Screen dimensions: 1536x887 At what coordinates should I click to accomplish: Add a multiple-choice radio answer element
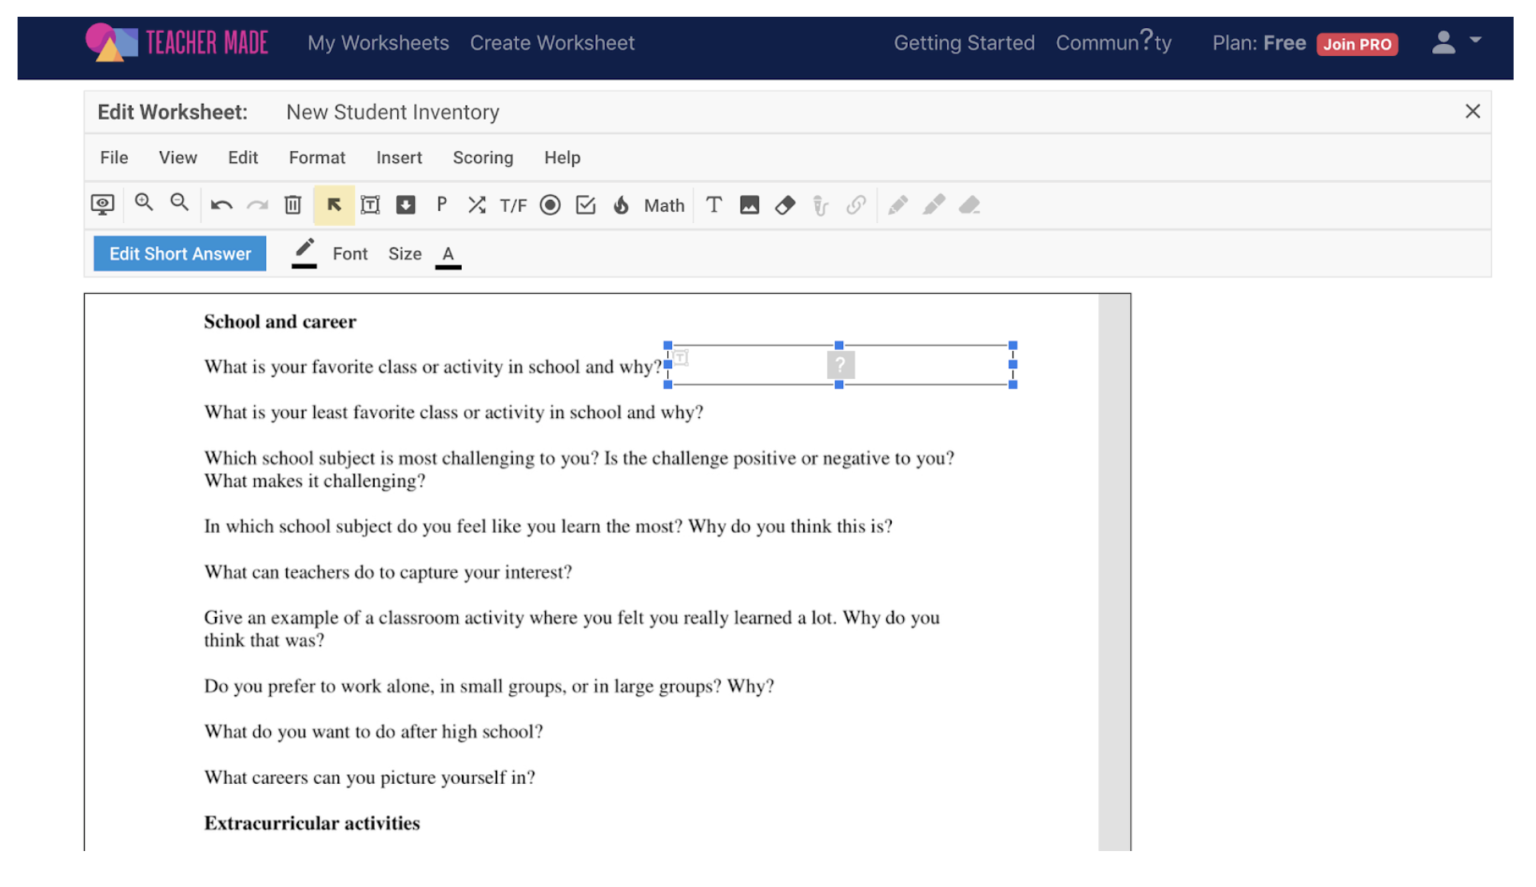(550, 205)
